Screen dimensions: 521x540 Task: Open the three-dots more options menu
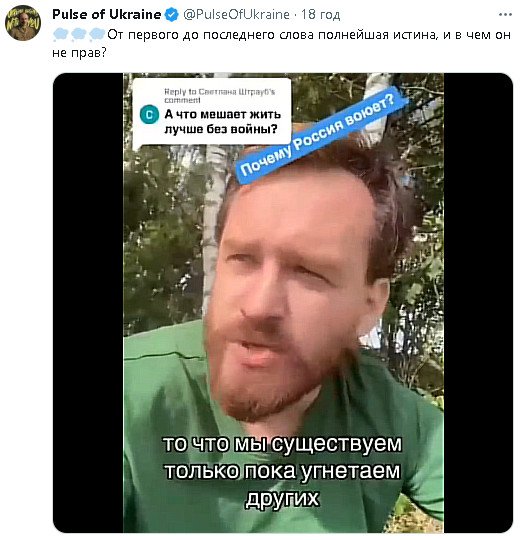tap(505, 14)
